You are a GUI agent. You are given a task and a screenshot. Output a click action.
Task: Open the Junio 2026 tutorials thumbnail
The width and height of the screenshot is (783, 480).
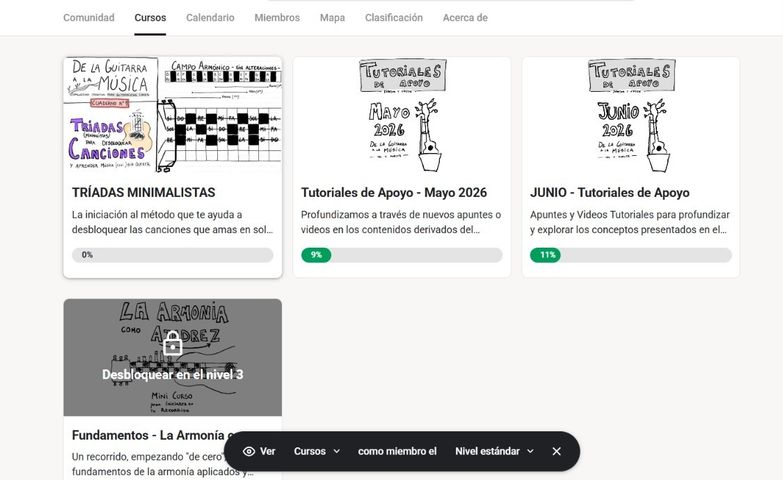[x=631, y=115]
